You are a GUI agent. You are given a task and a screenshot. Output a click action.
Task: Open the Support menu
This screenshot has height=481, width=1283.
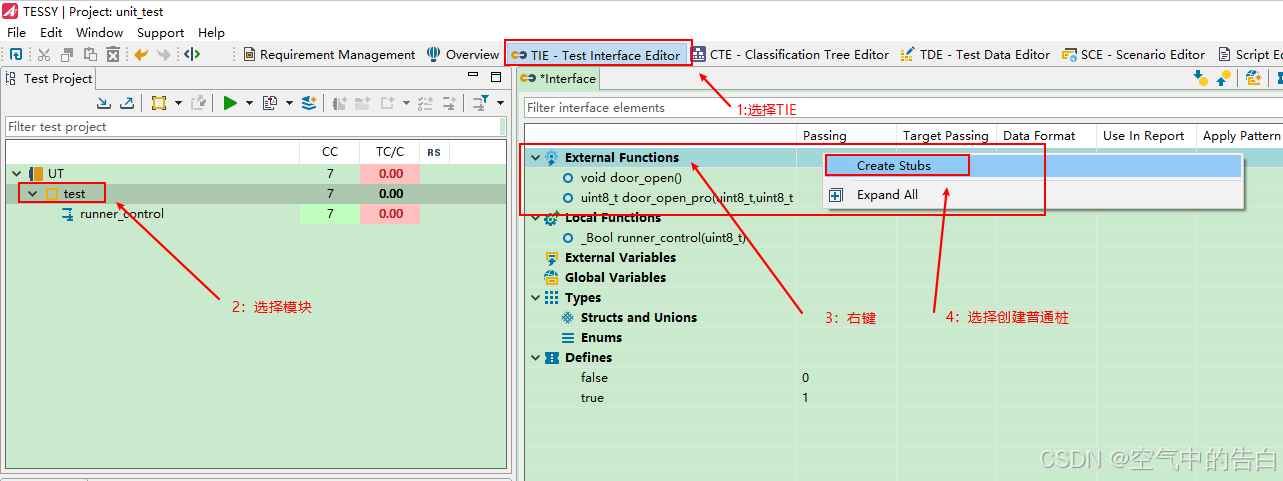click(160, 32)
